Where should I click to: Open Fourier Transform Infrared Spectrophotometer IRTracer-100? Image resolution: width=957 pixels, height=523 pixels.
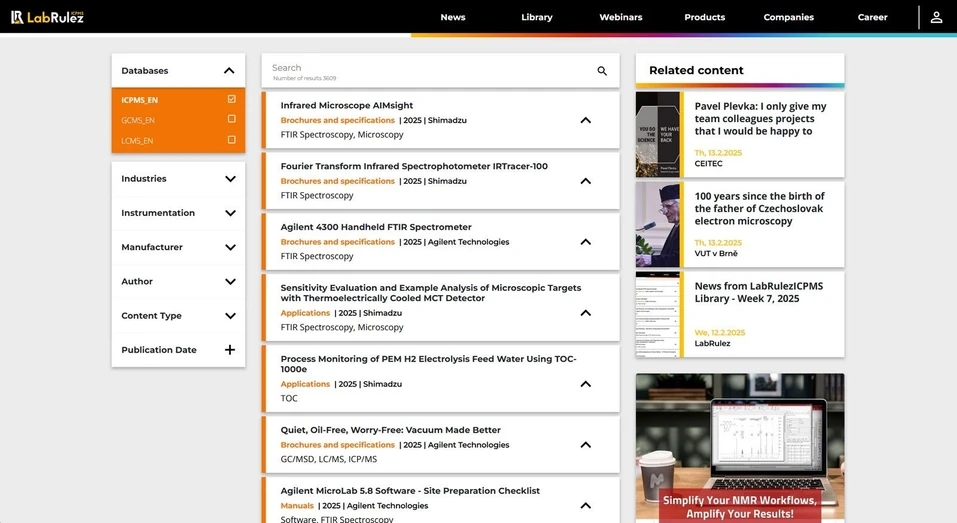point(414,166)
